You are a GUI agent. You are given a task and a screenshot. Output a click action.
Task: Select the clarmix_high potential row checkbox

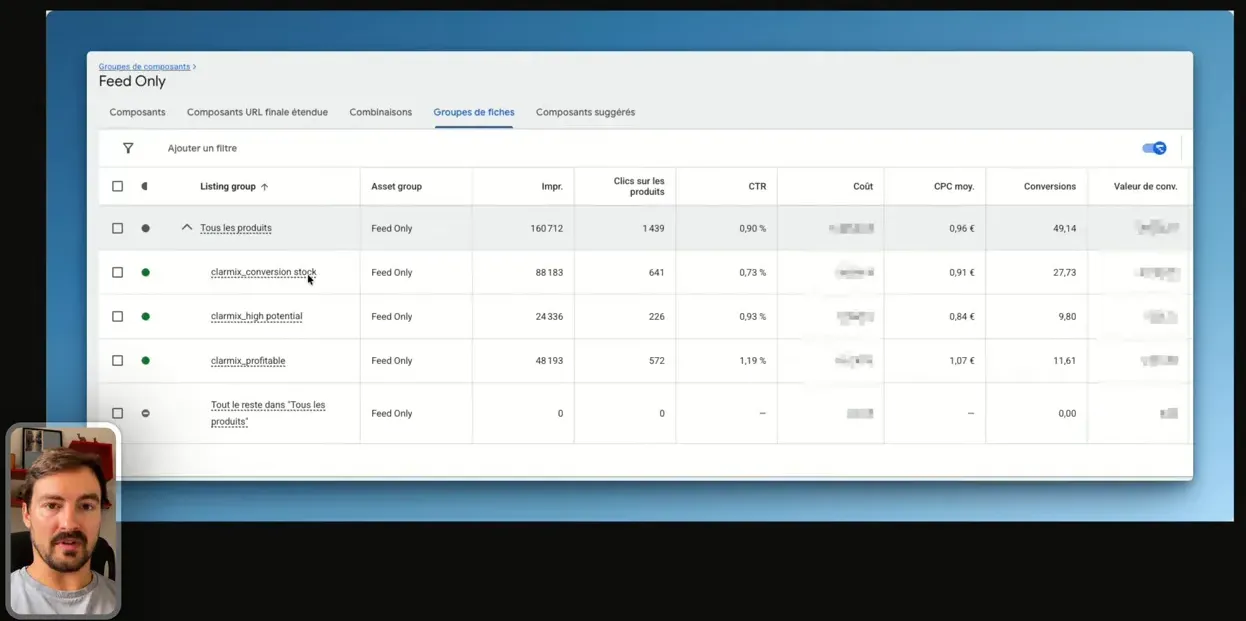click(117, 316)
